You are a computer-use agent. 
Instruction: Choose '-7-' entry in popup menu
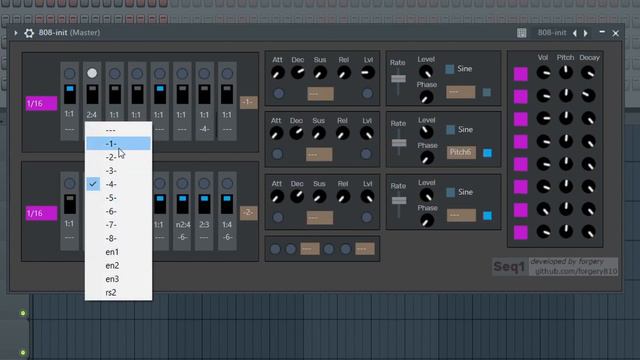118,224
